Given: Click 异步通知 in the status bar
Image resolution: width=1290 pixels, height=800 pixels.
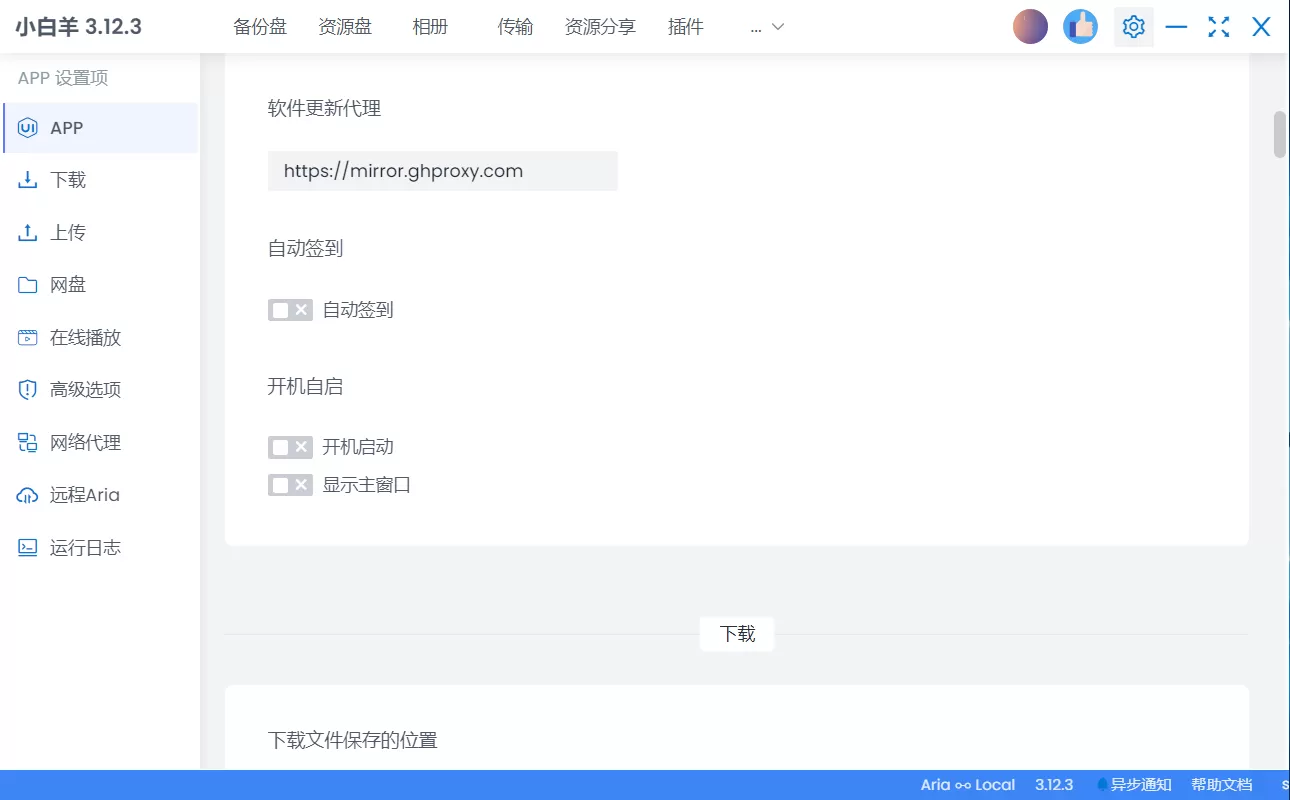Looking at the screenshot, I should (1142, 784).
